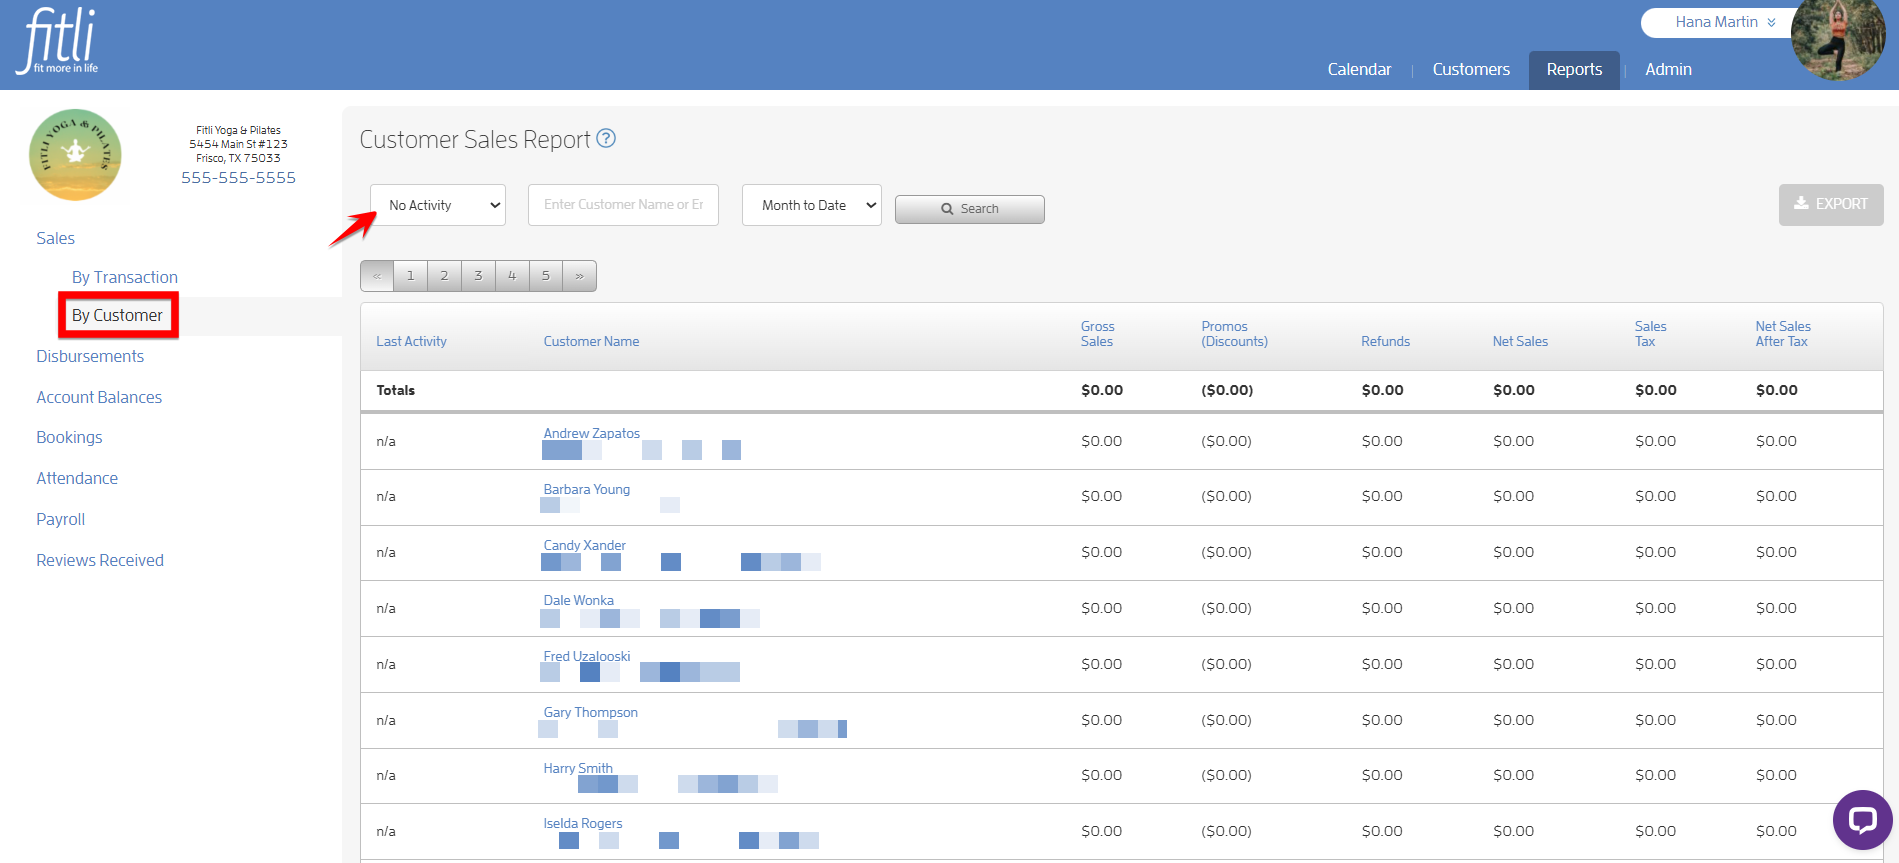1899x863 pixels.
Task: Sort by Refunds column
Action: point(1385,341)
